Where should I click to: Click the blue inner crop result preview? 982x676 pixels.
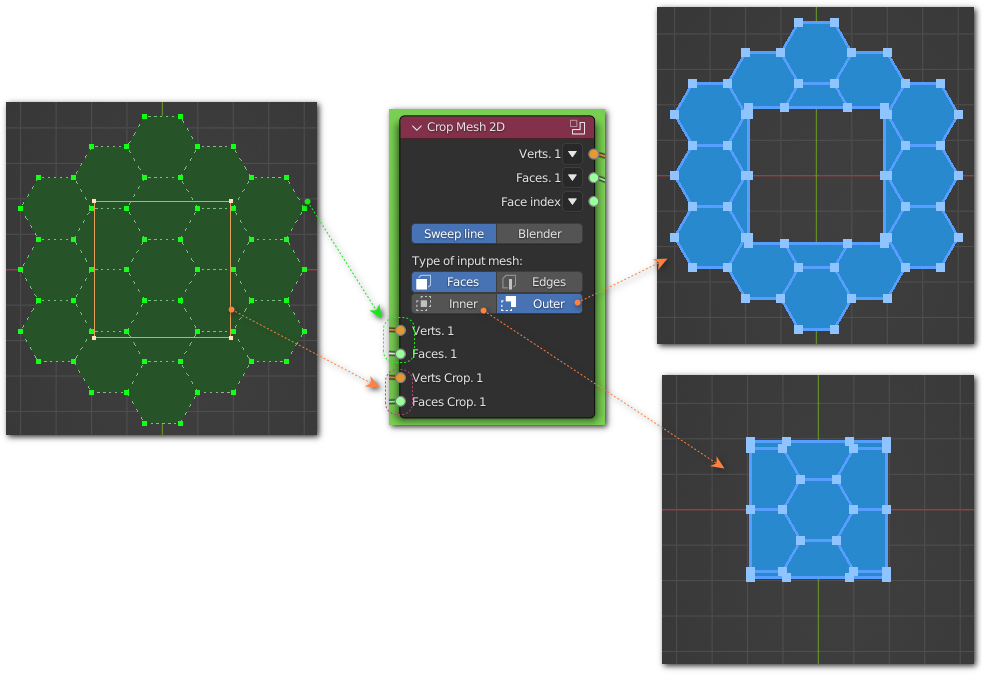[x=818, y=519]
